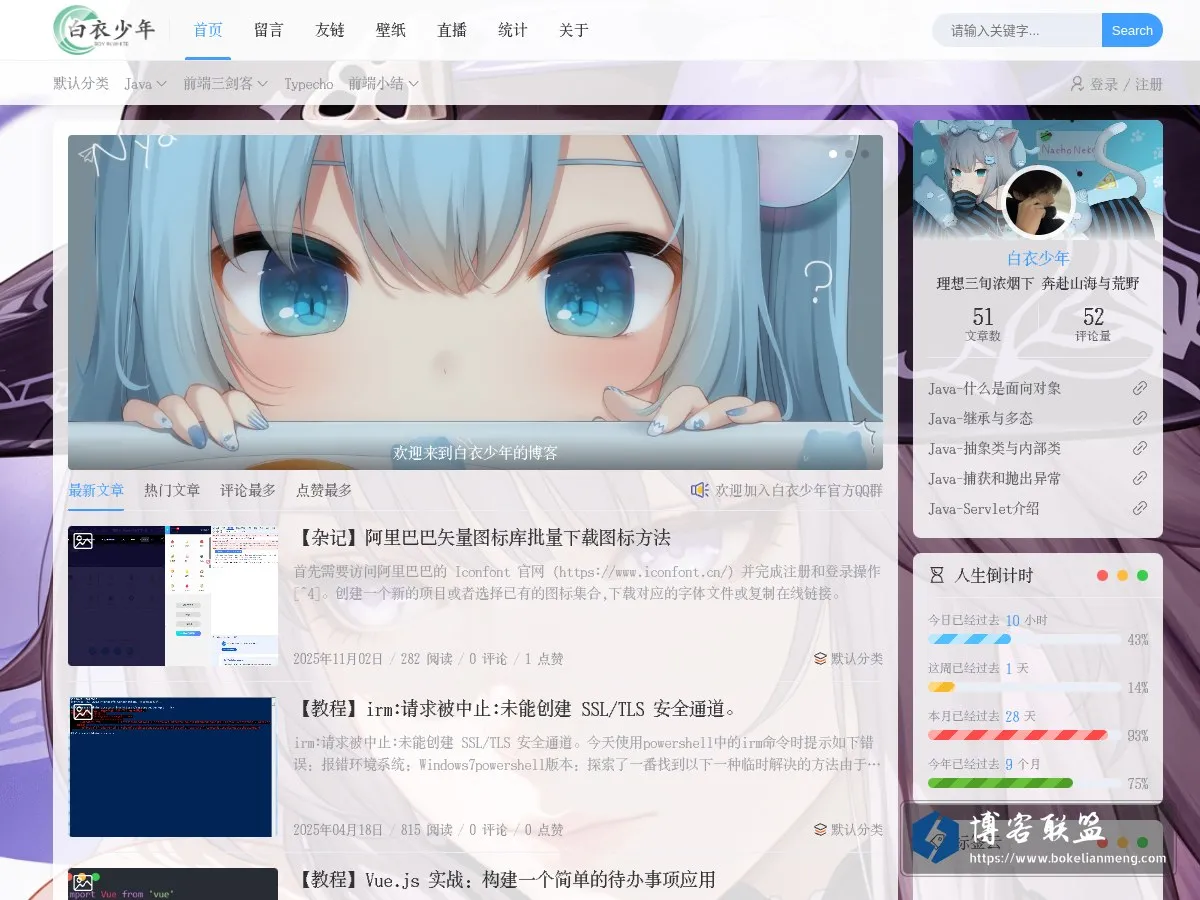Expand the Java category dropdown

click(x=146, y=84)
